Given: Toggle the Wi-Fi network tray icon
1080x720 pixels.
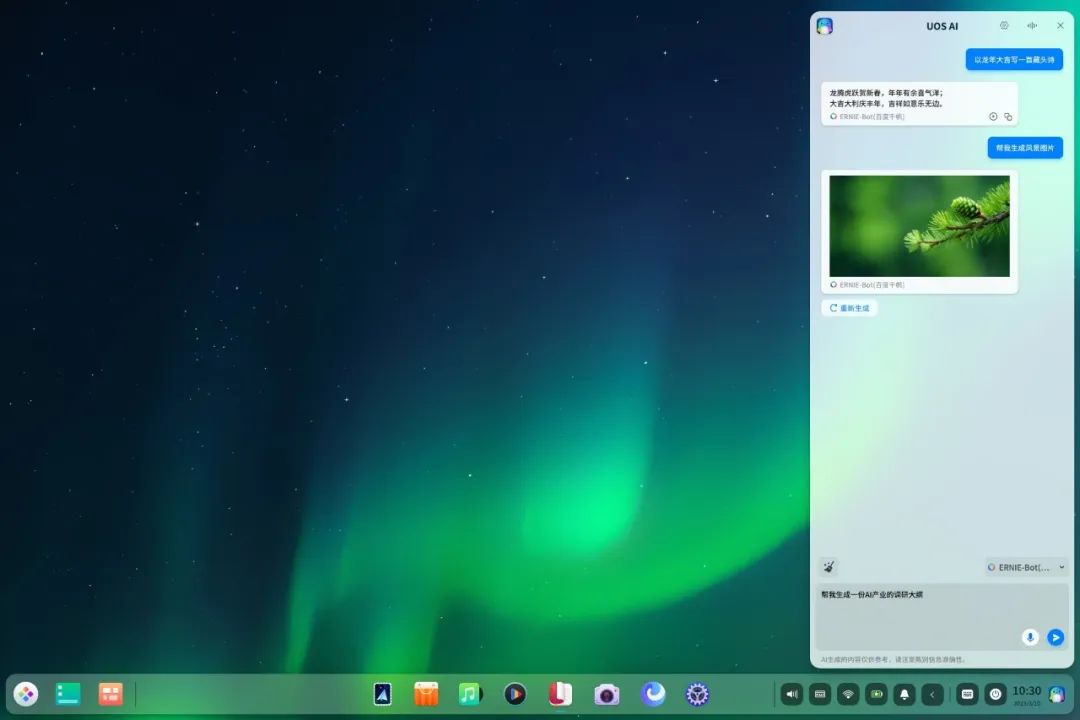Looking at the screenshot, I should 848,694.
